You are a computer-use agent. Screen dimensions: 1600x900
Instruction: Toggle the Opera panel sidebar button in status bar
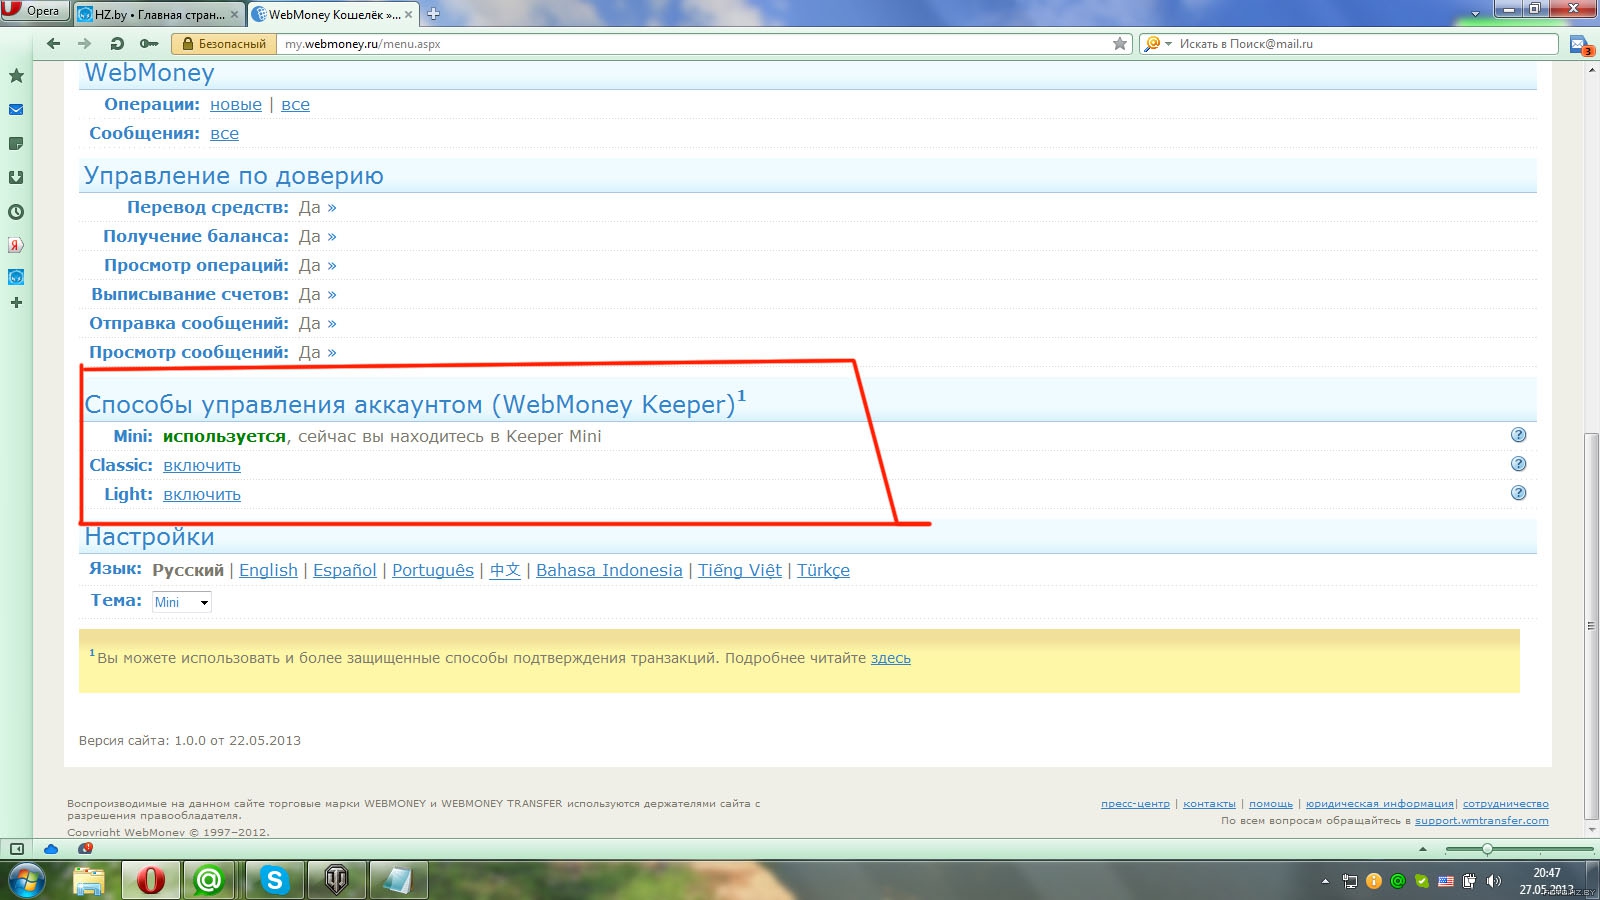(17, 849)
